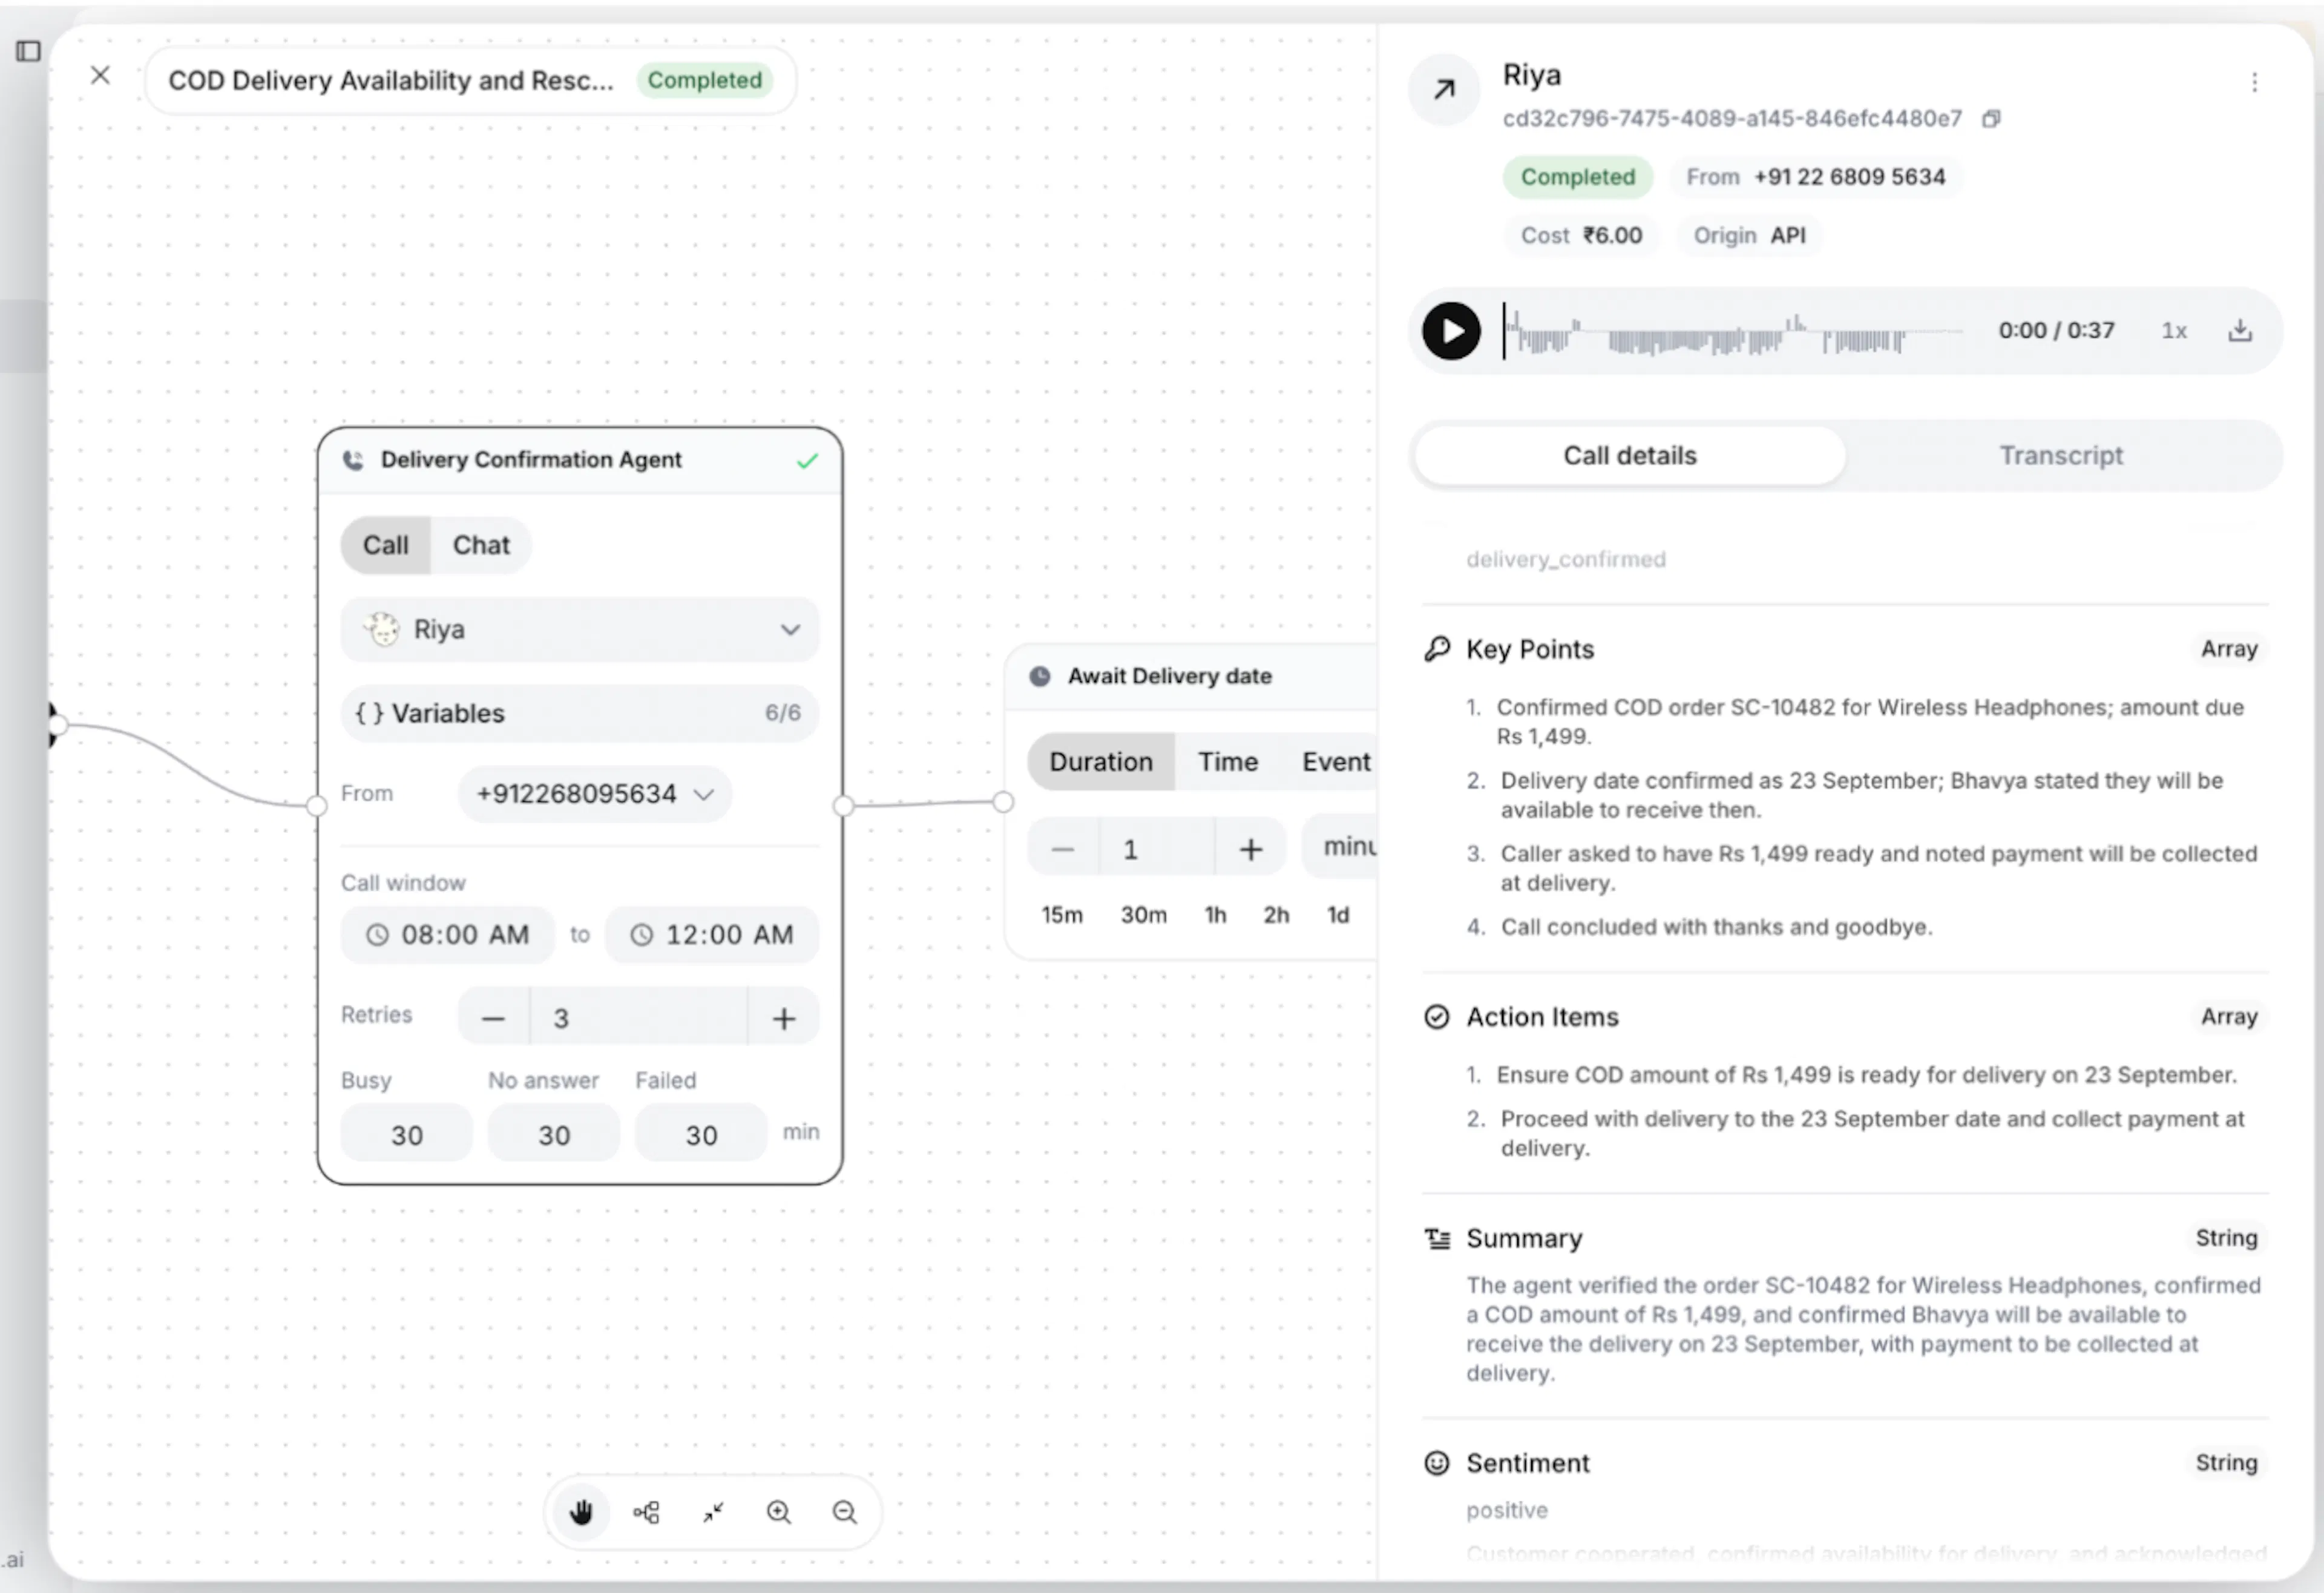Change playback speed from 1x

pyautogui.click(x=2174, y=331)
